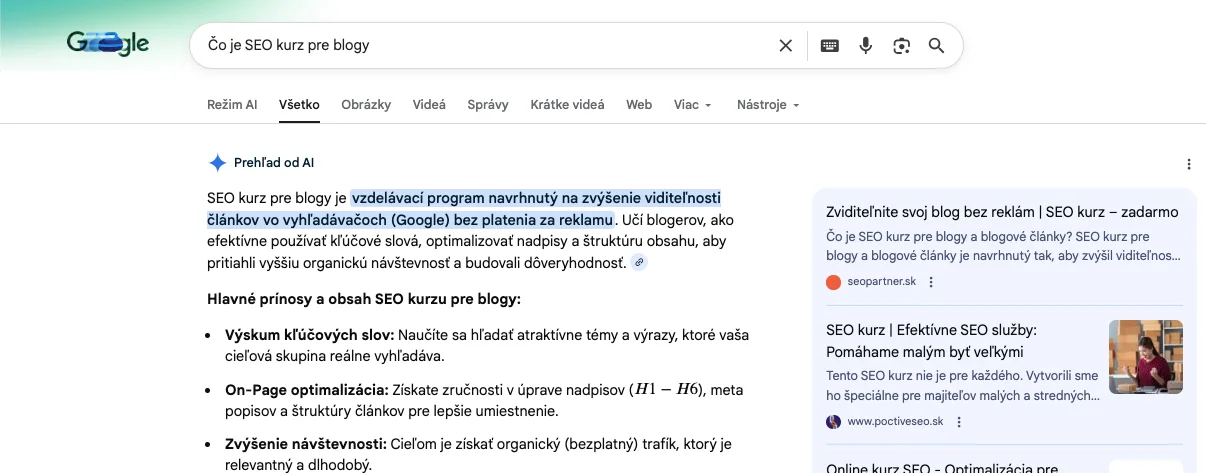Click into the search query input field
1206x473 pixels.
480,45
